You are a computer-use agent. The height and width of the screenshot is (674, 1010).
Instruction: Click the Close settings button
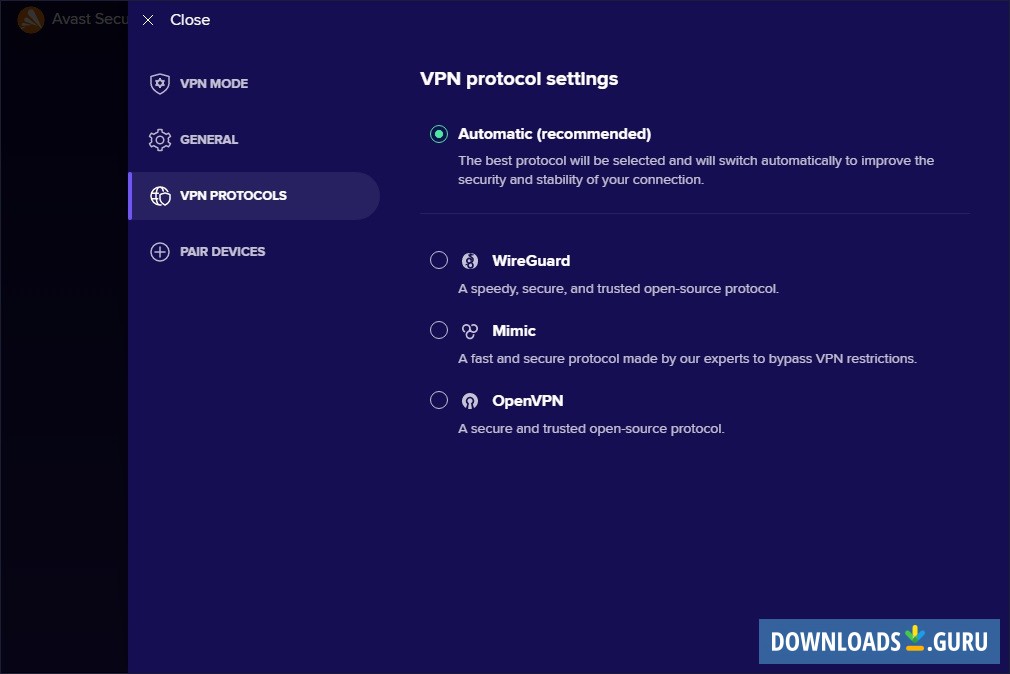click(190, 19)
